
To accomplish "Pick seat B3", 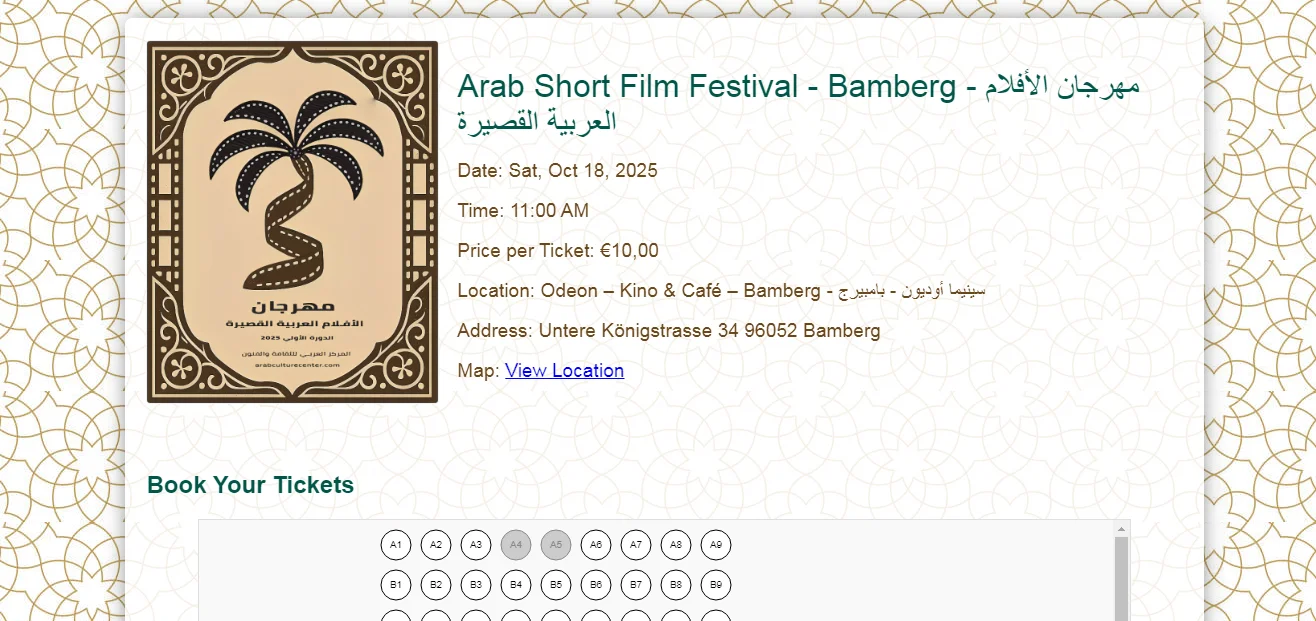I will coord(476,584).
